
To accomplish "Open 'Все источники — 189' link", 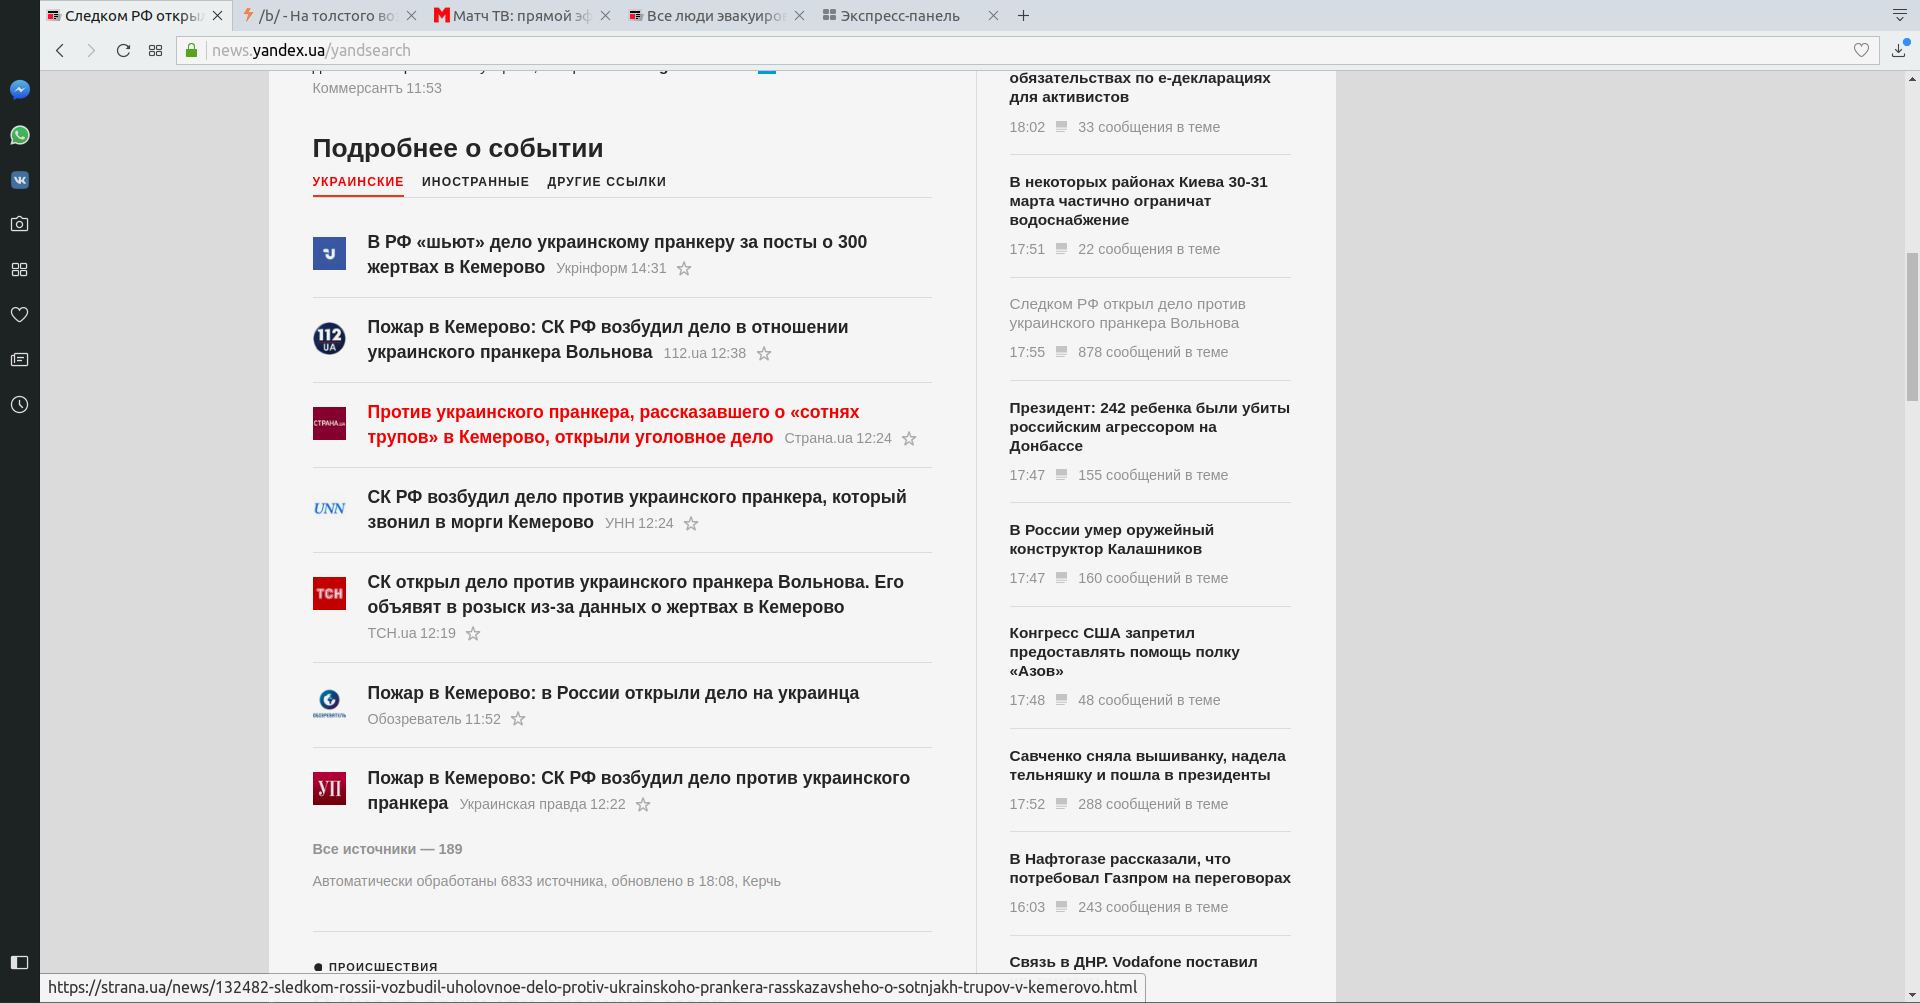I will coord(387,849).
